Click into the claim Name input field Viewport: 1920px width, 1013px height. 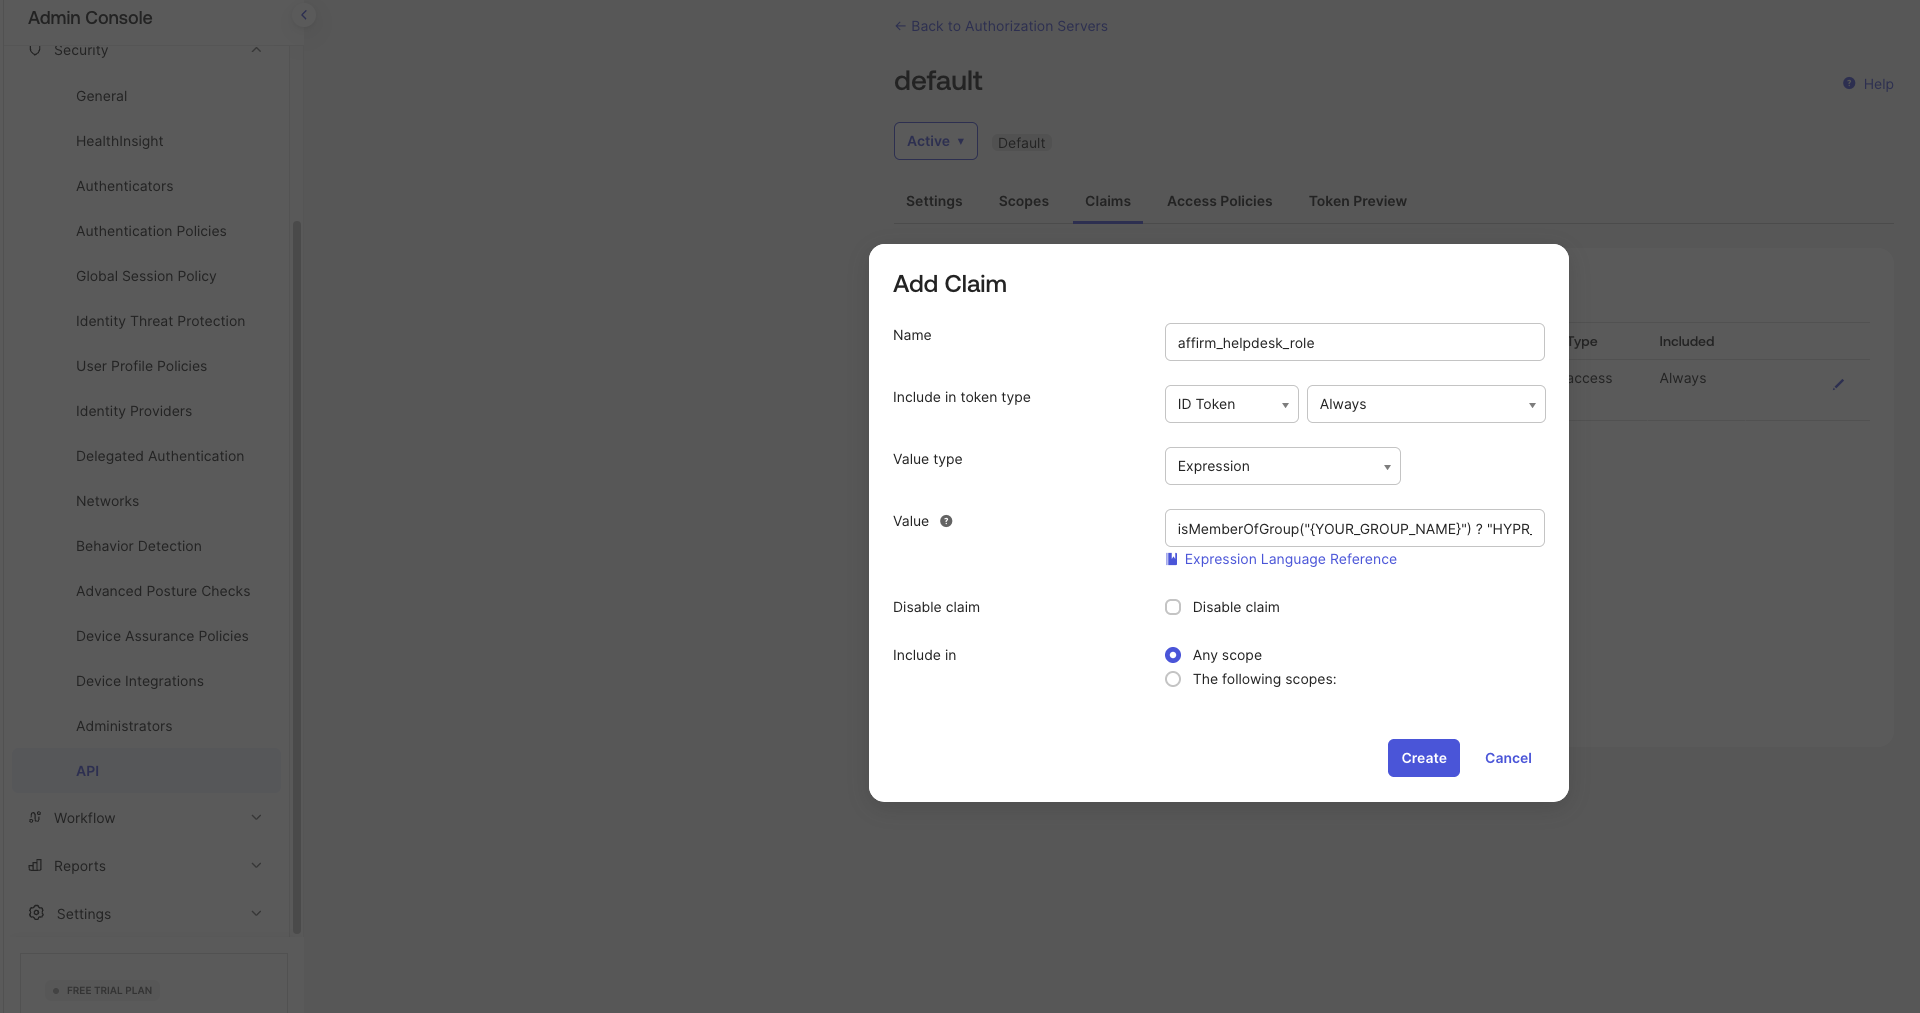[1354, 342]
